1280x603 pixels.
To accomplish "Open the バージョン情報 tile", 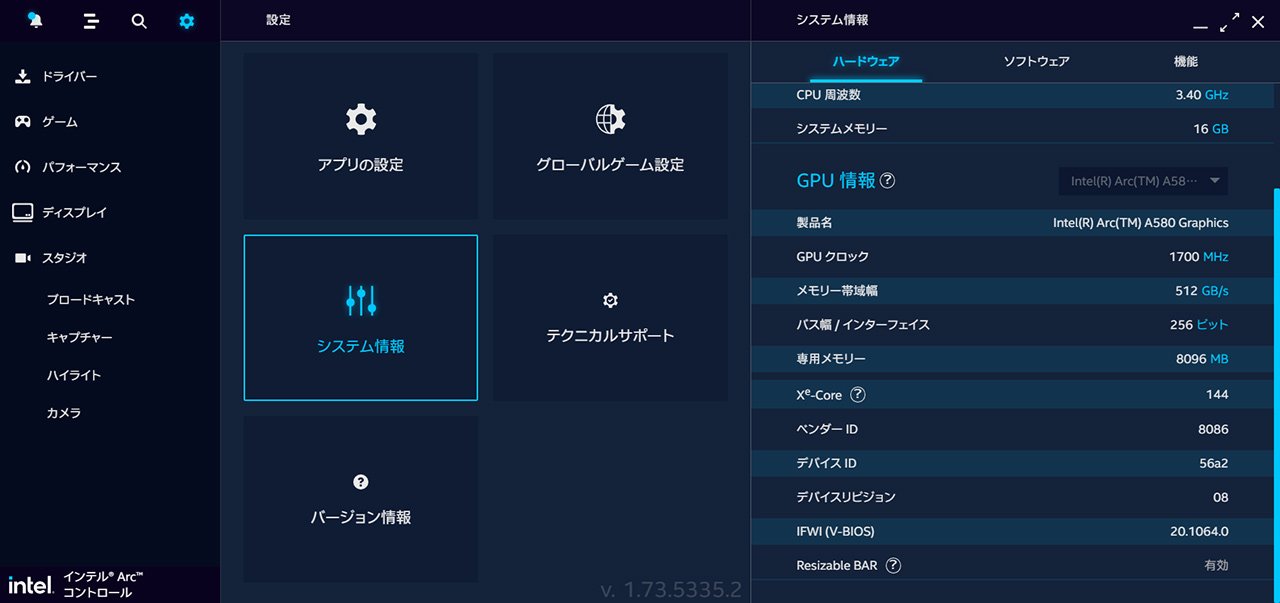I will pos(361,499).
